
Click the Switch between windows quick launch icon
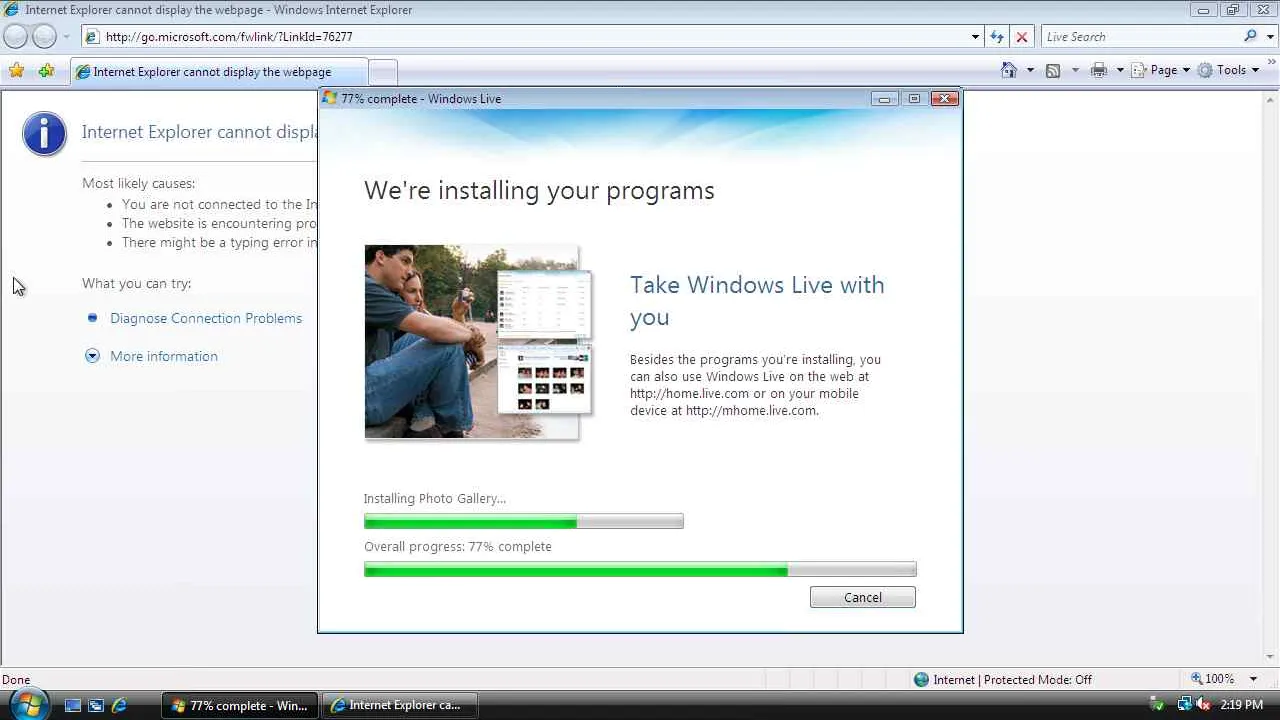coord(96,705)
